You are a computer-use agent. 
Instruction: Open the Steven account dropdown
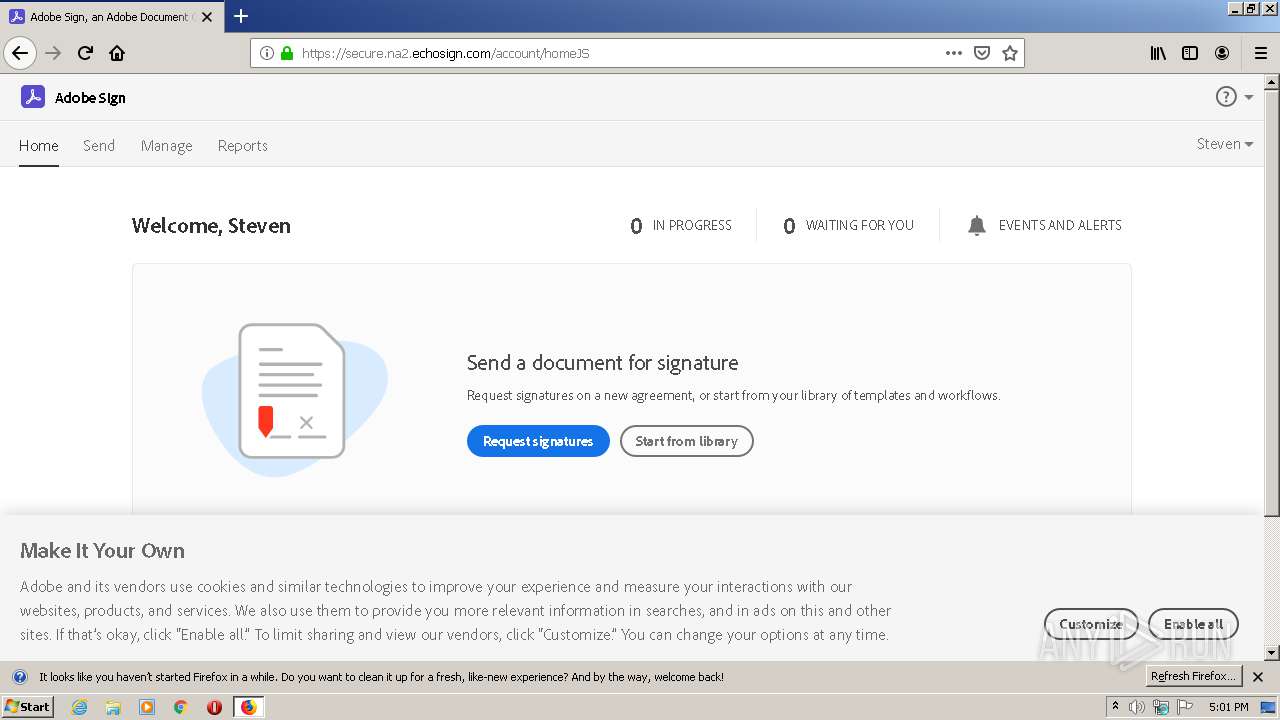pyautogui.click(x=1224, y=144)
